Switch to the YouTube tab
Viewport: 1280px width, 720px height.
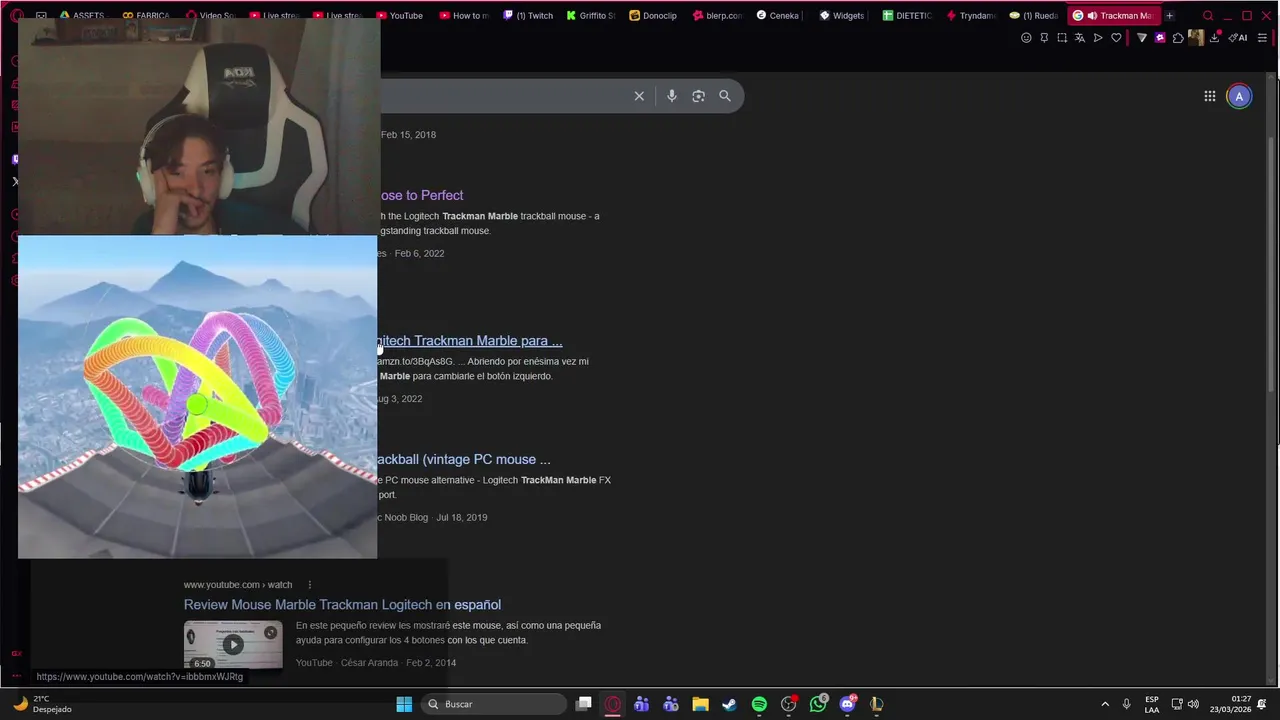[399, 16]
